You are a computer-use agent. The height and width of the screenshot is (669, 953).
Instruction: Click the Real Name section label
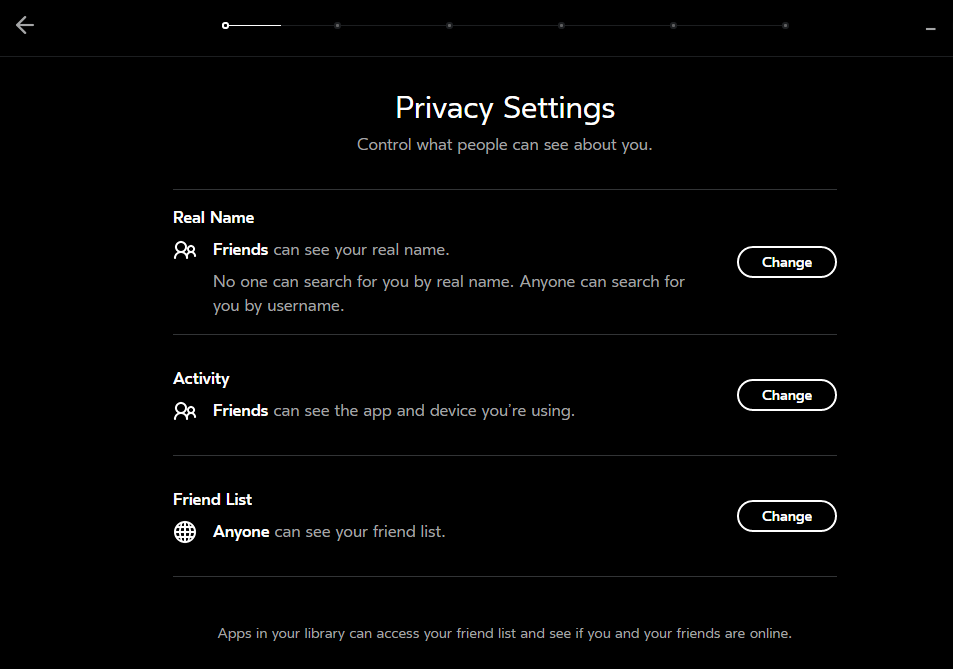coord(213,218)
